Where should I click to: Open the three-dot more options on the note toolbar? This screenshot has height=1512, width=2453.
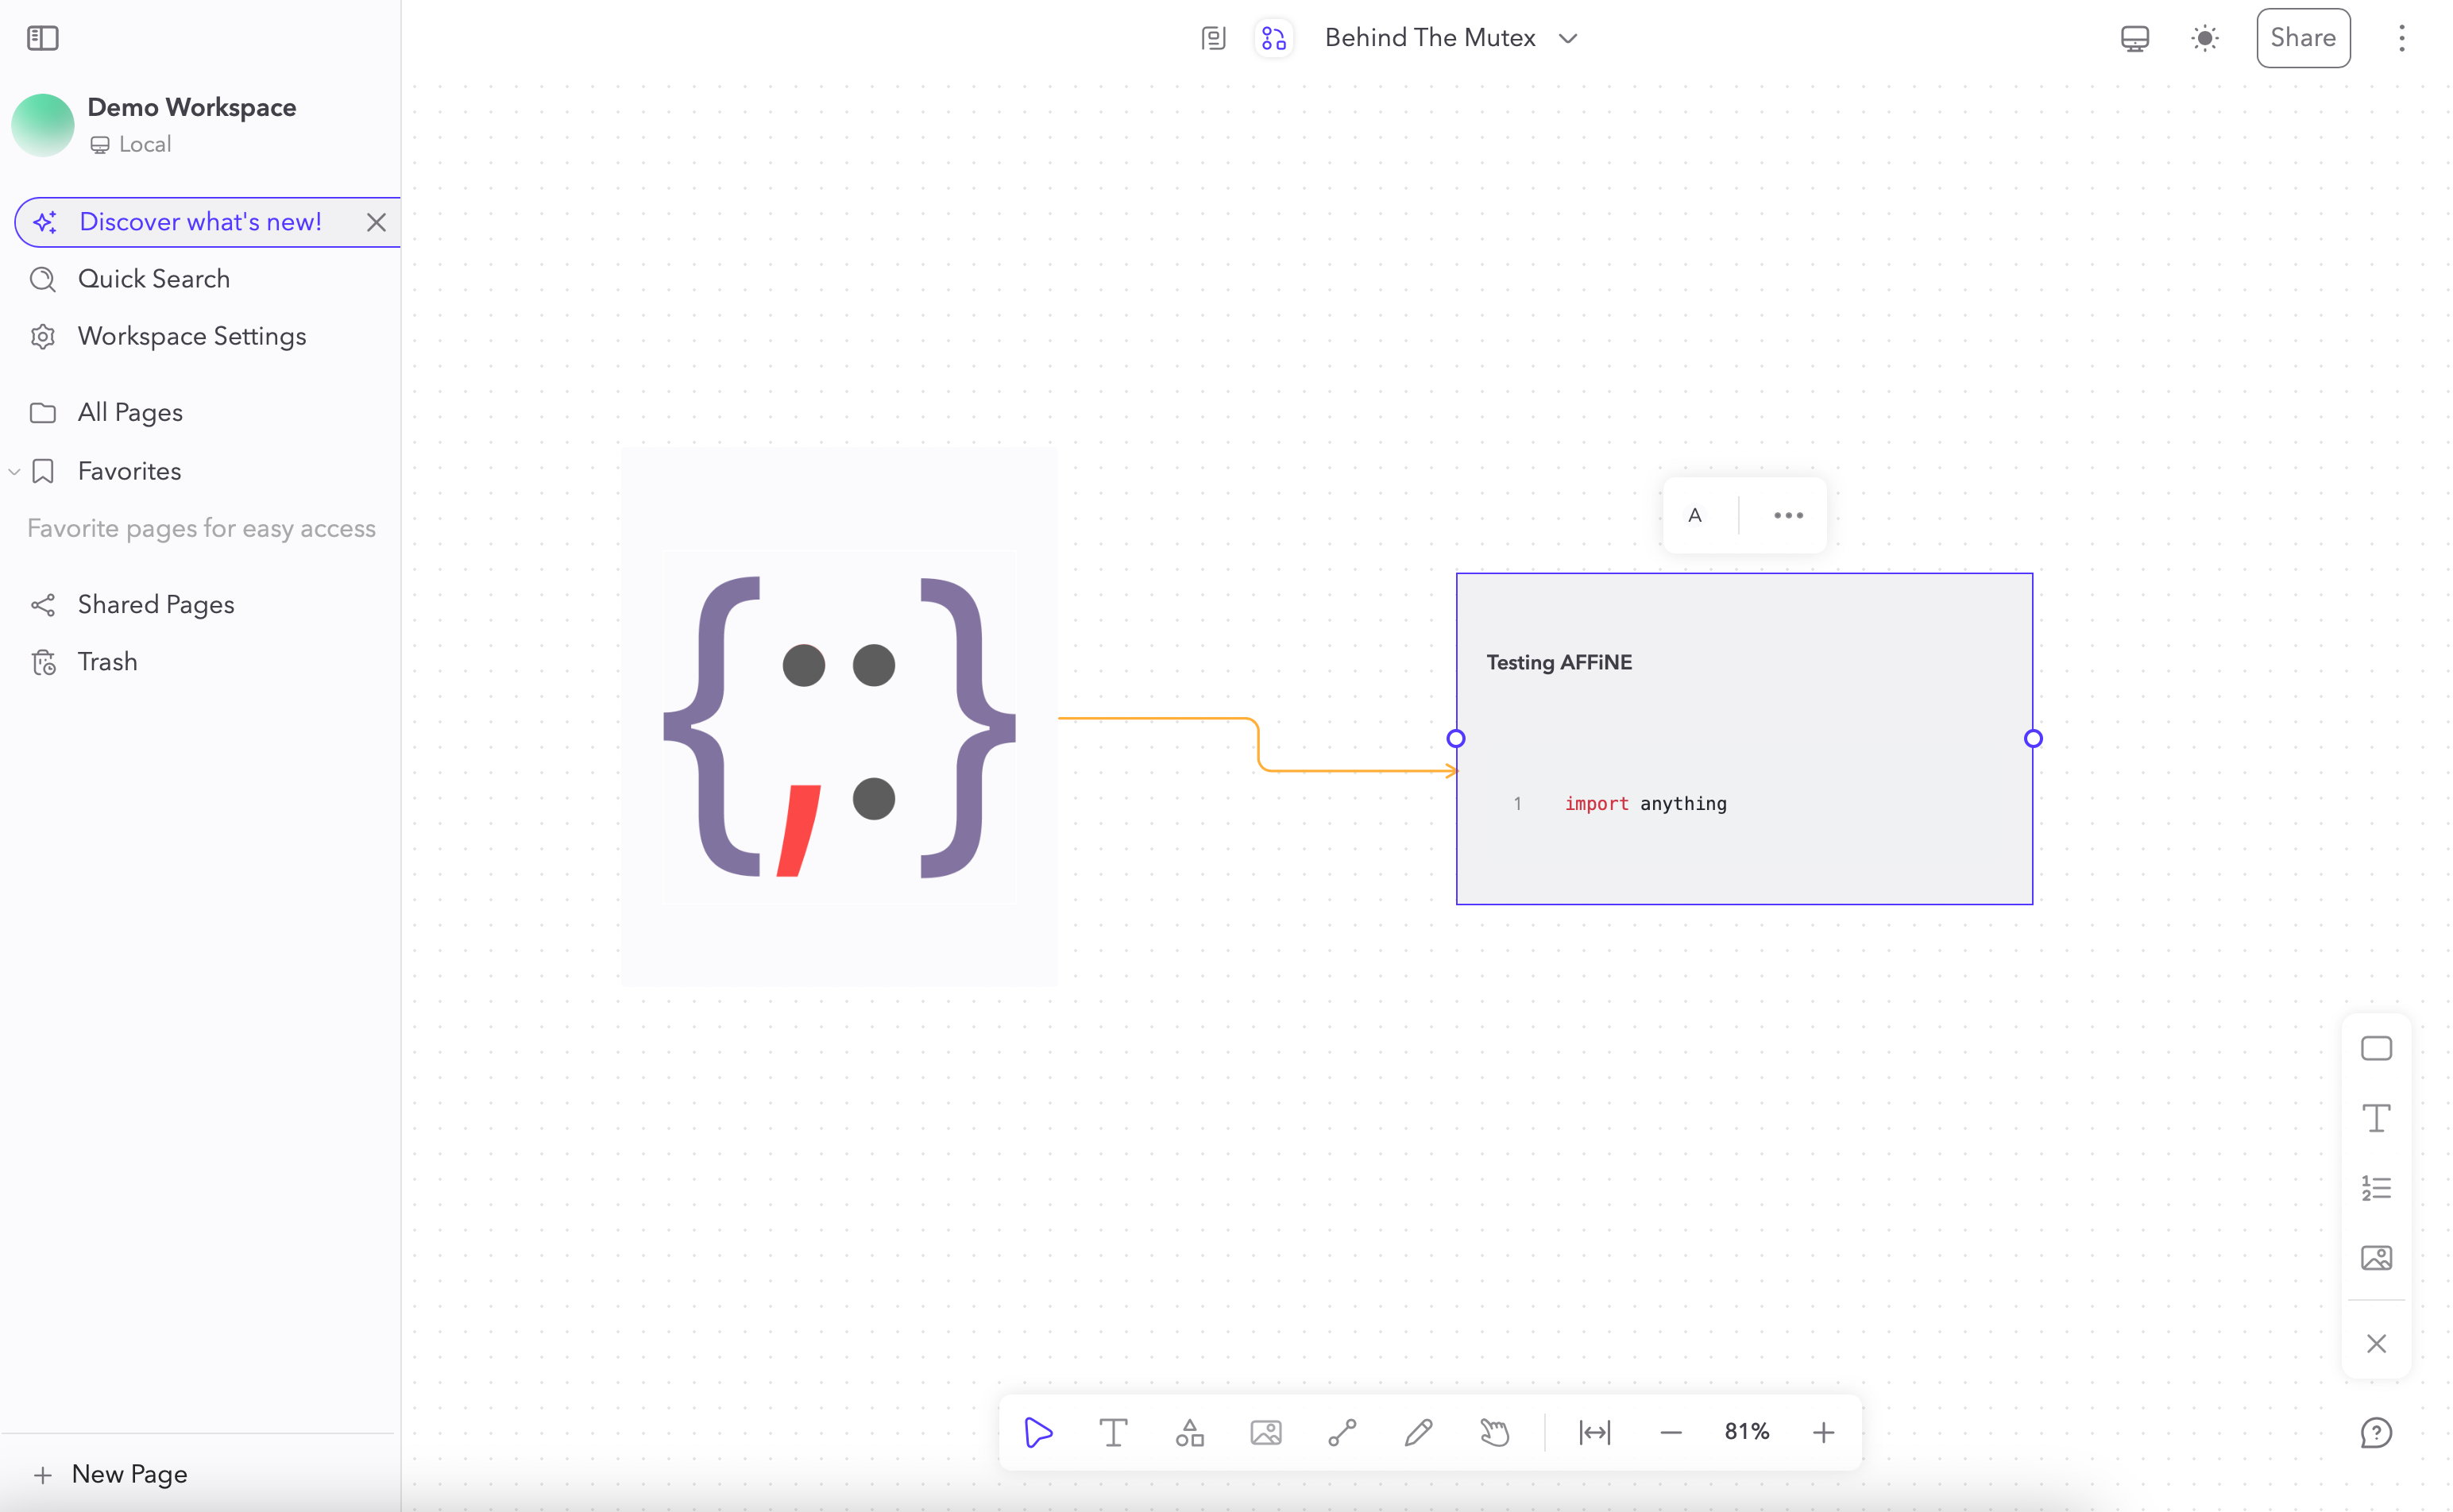click(x=1788, y=515)
